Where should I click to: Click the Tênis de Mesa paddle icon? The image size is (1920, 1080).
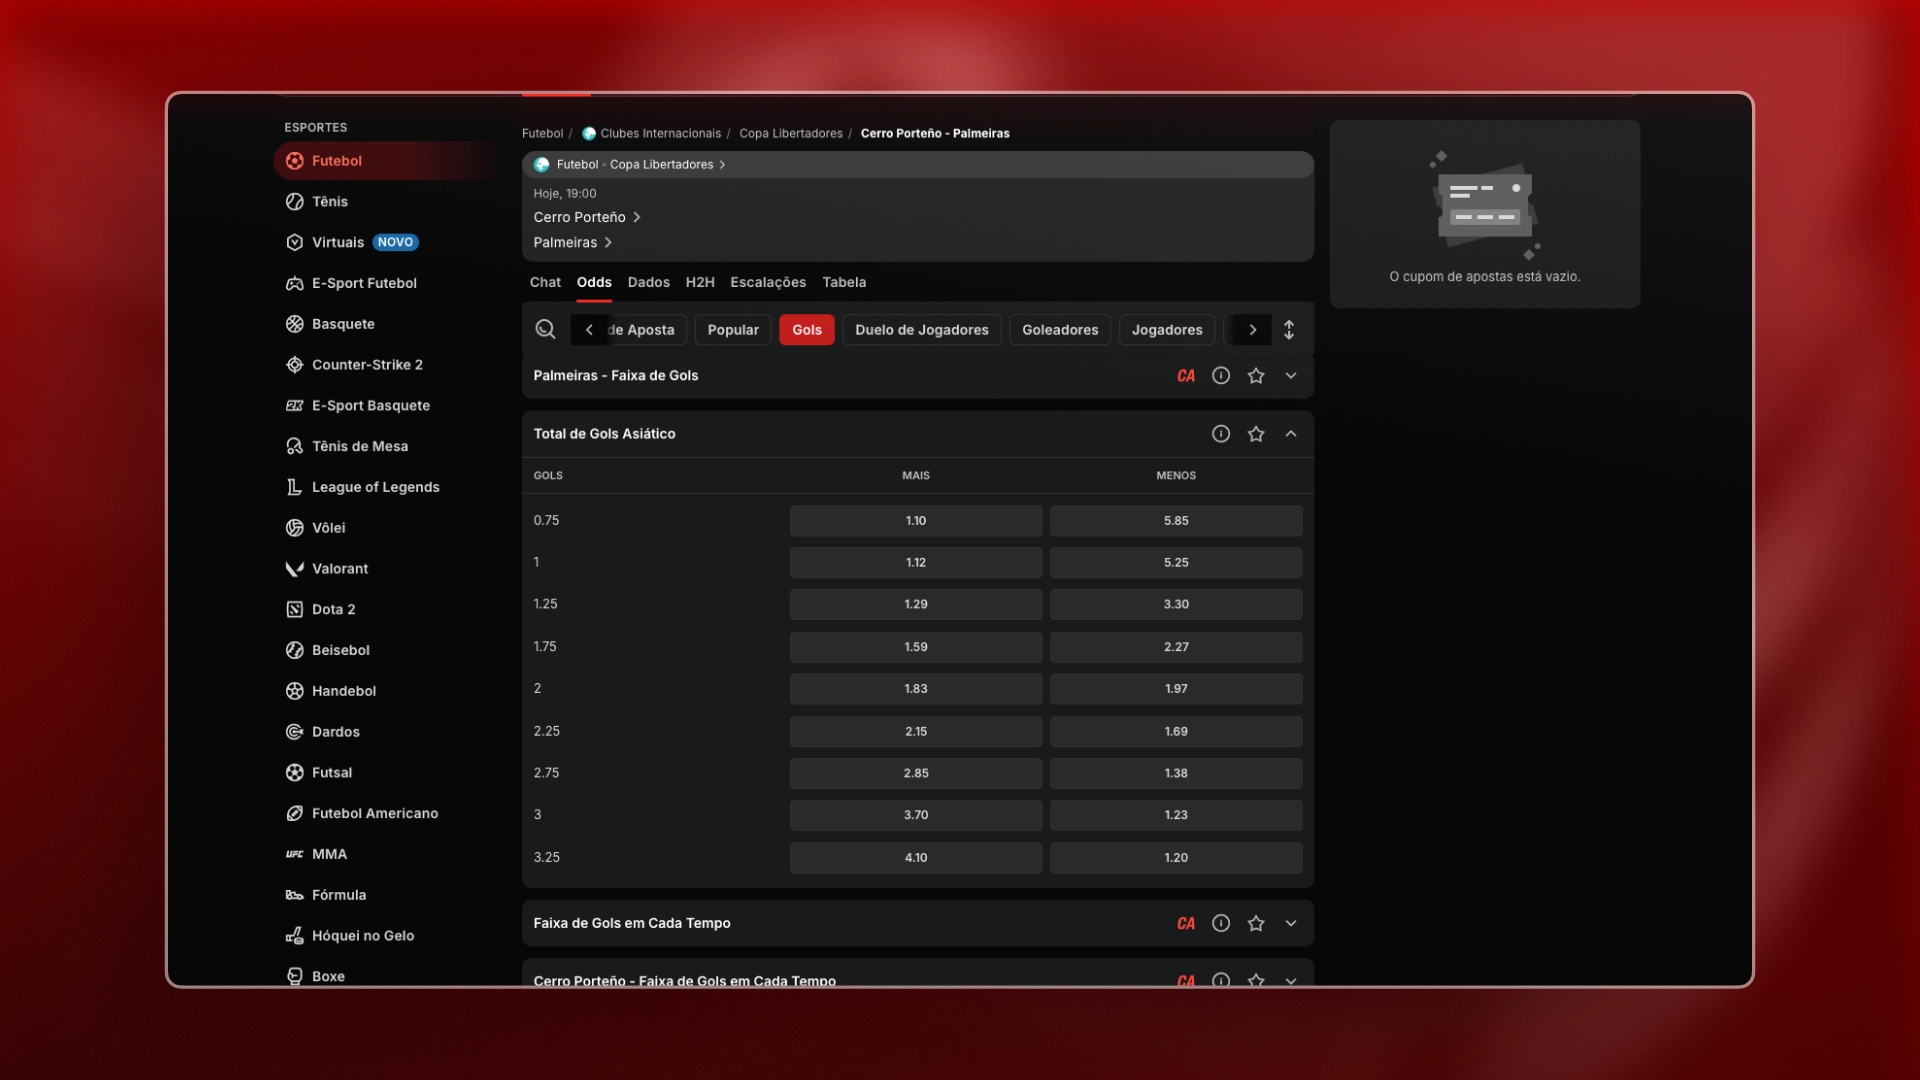[x=294, y=447]
